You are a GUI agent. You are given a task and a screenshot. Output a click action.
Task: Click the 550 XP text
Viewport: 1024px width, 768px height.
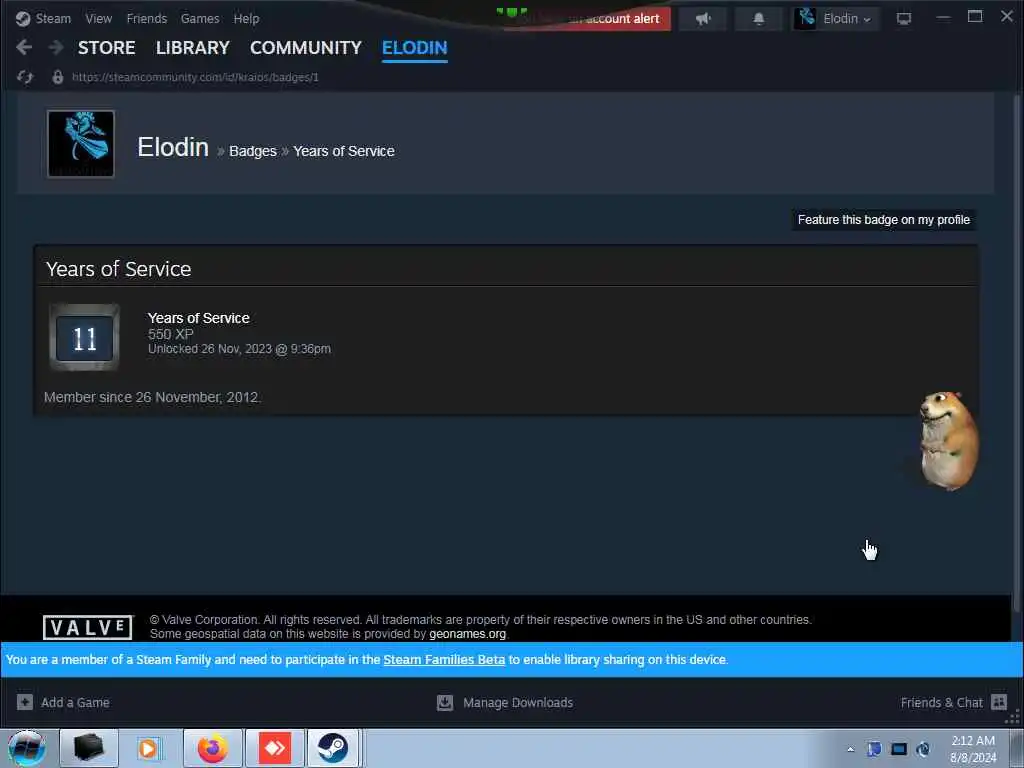pos(170,334)
